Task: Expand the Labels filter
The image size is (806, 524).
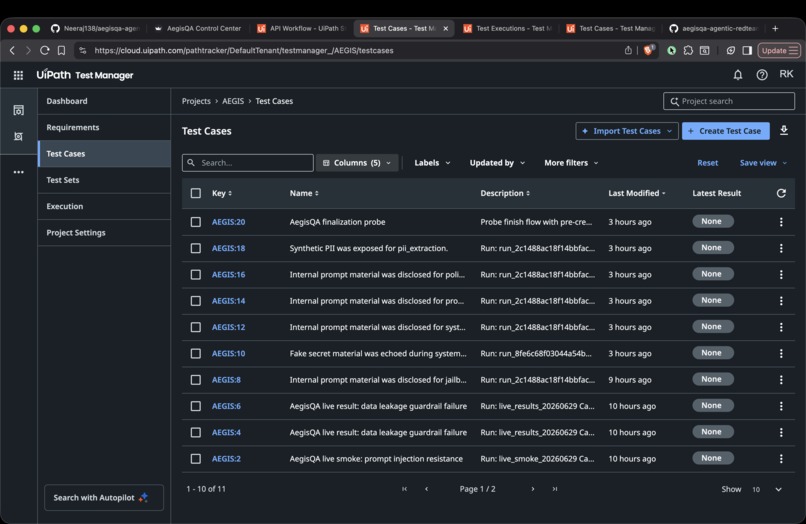Action: (432, 163)
